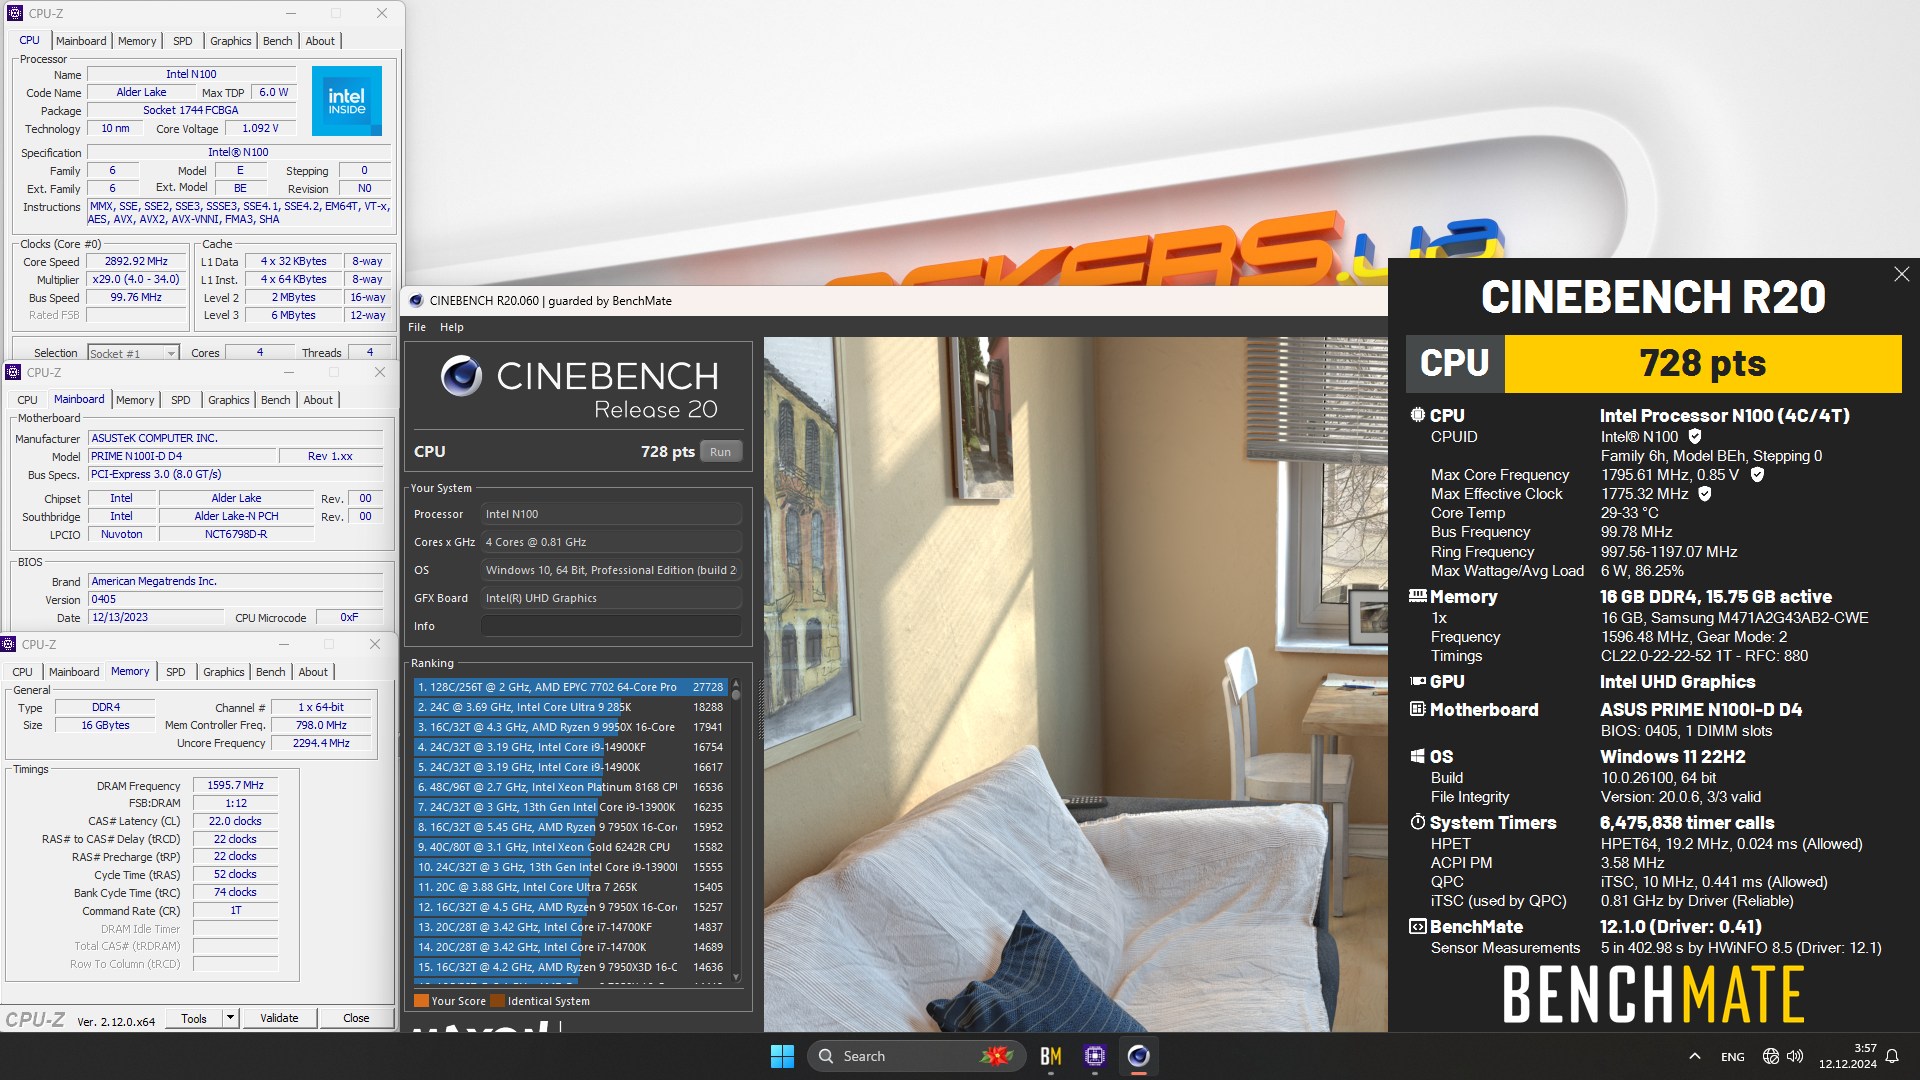The image size is (1920, 1080).
Task: Open About tab in bottom CPU-Z window
Action: tap(313, 672)
